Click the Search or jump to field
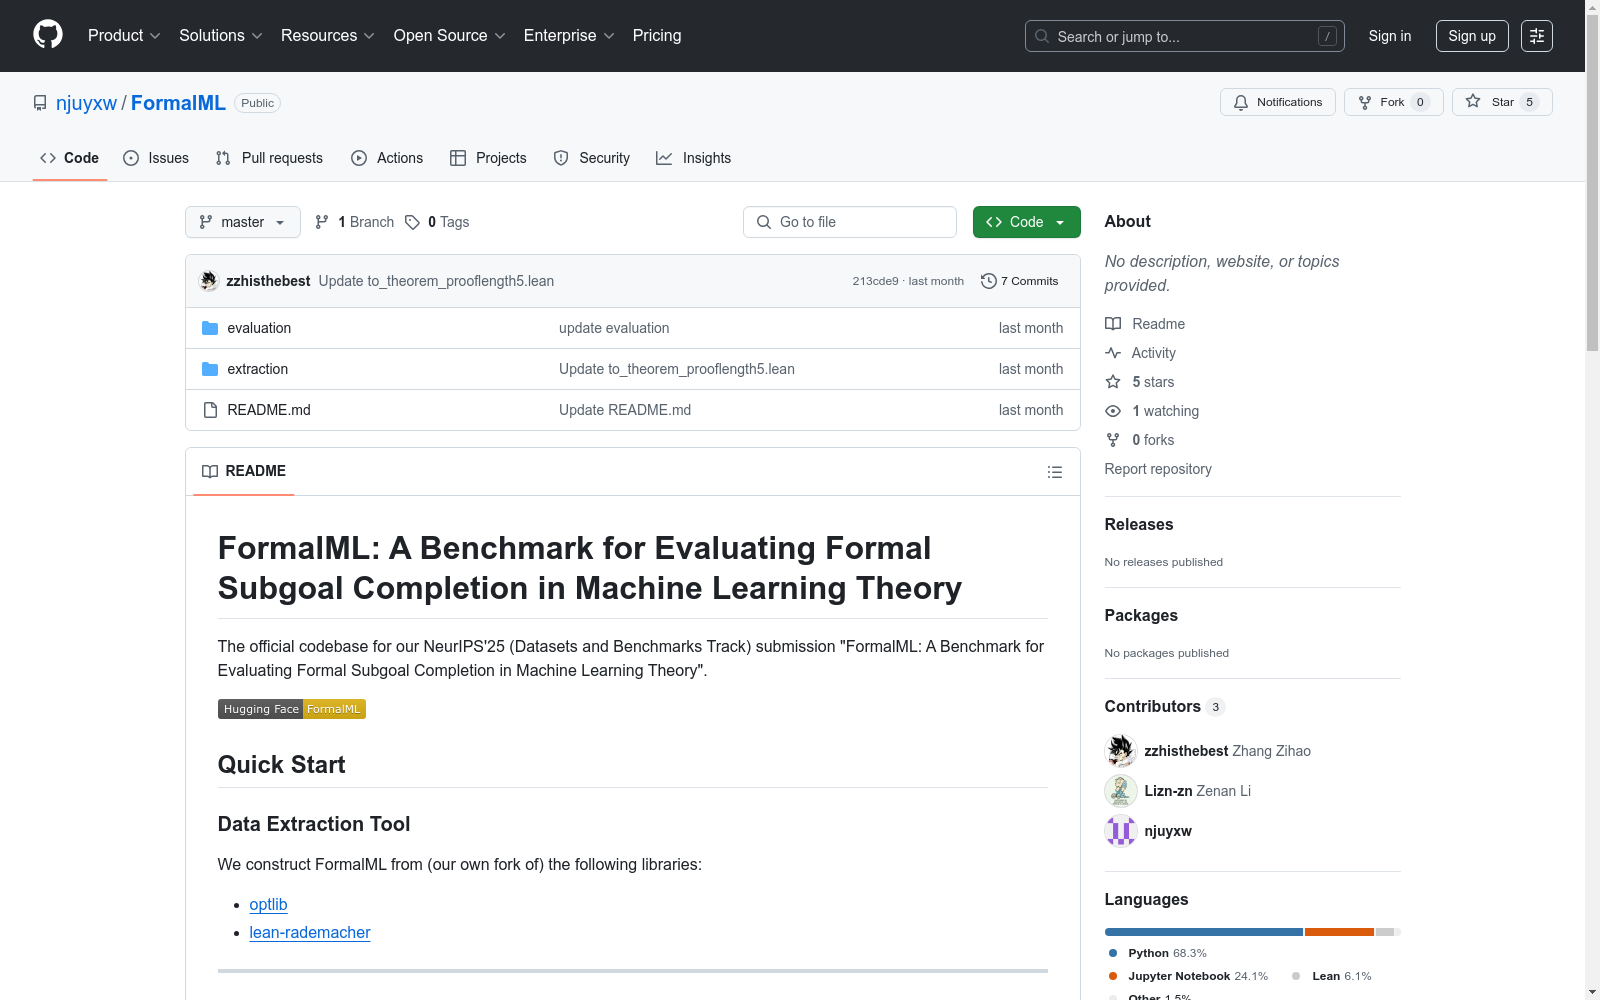 (x=1185, y=36)
